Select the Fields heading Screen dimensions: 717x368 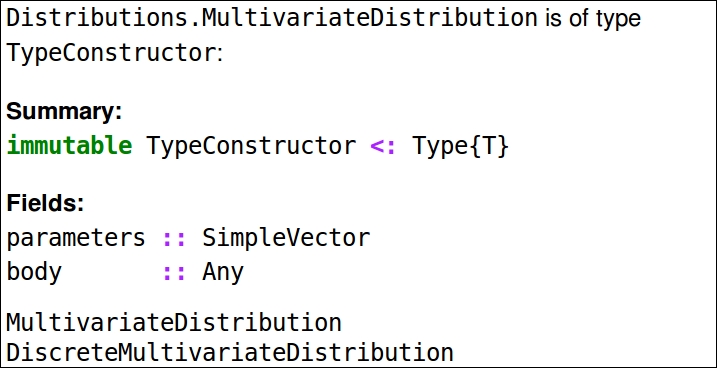coord(46,203)
